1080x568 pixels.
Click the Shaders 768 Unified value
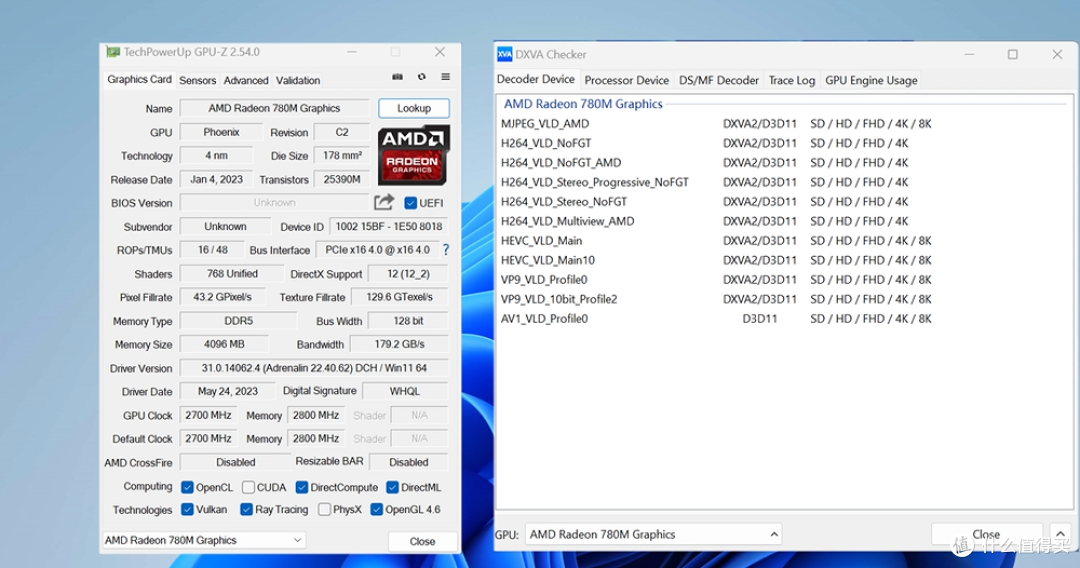[232, 274]
